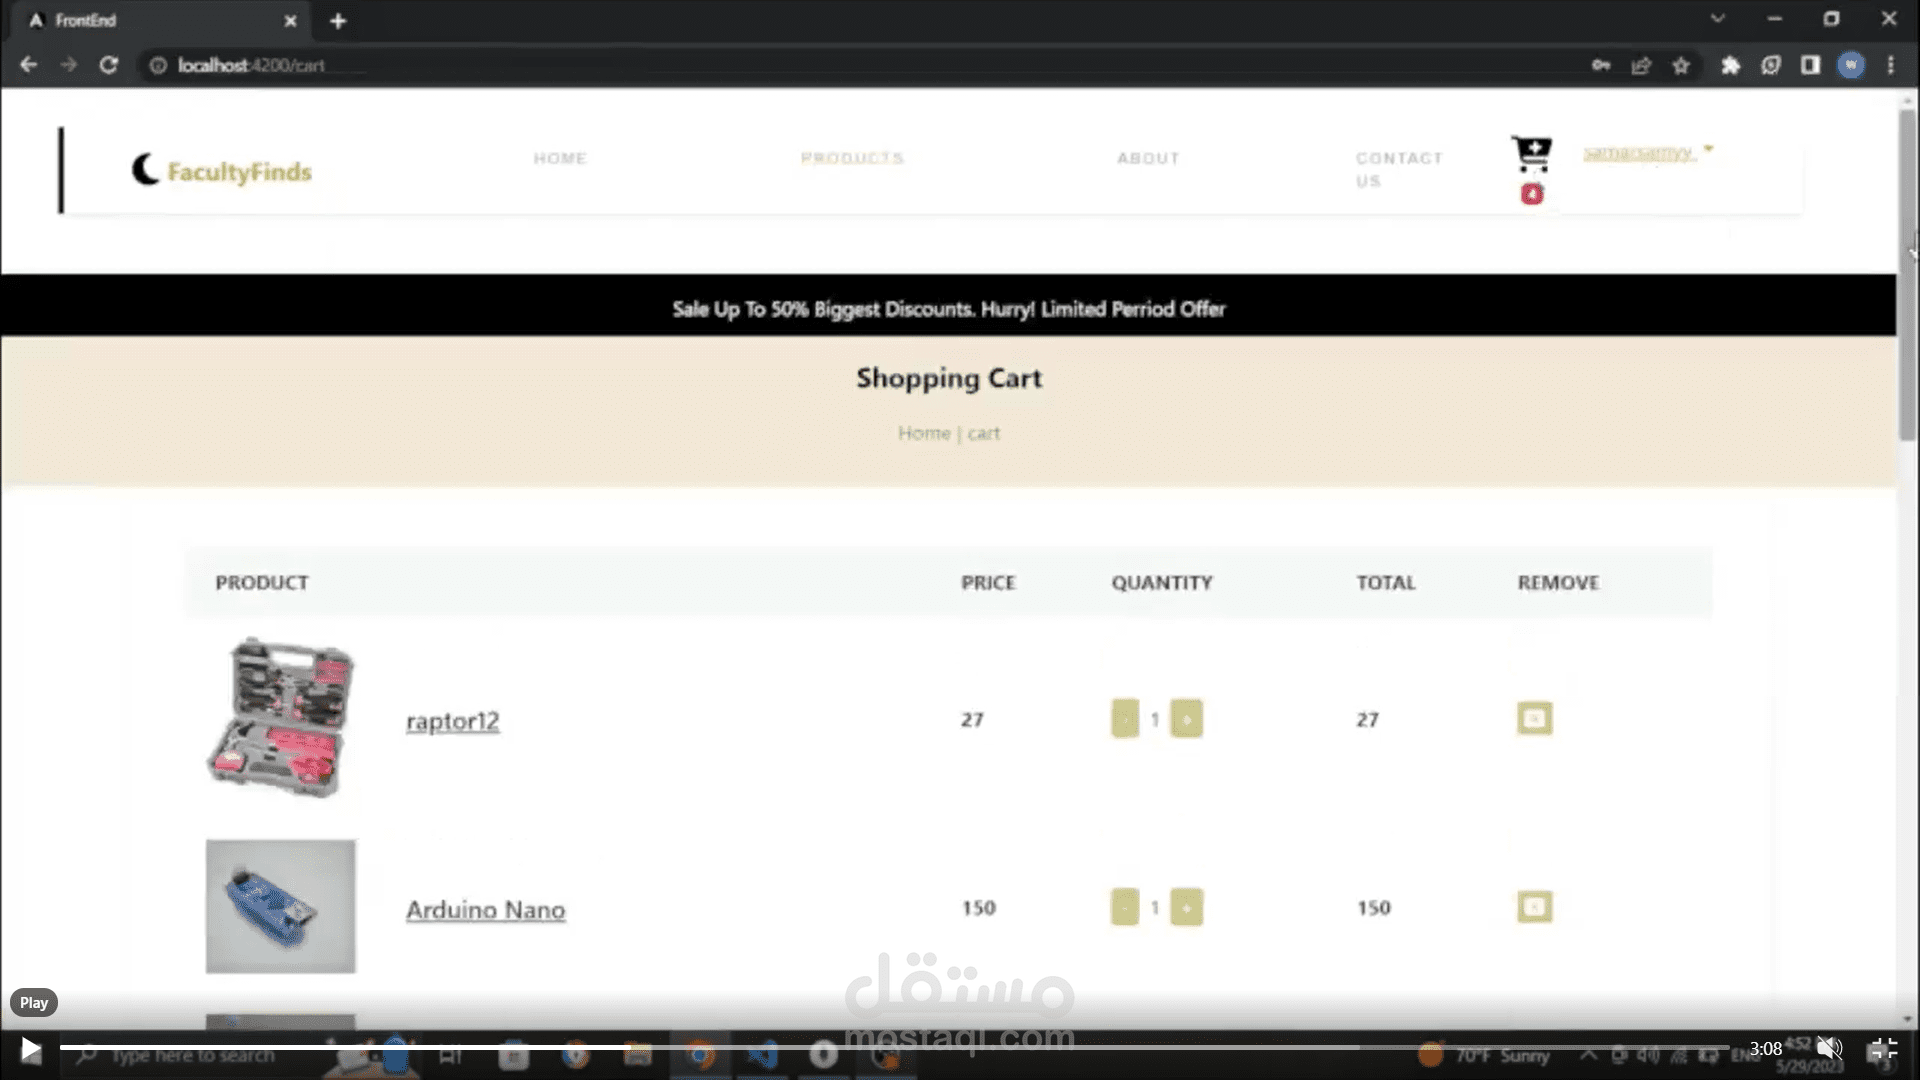
Task: Open the shopping cart icon in navbar
Action: pyautogui.click(x=1531, y=154)
